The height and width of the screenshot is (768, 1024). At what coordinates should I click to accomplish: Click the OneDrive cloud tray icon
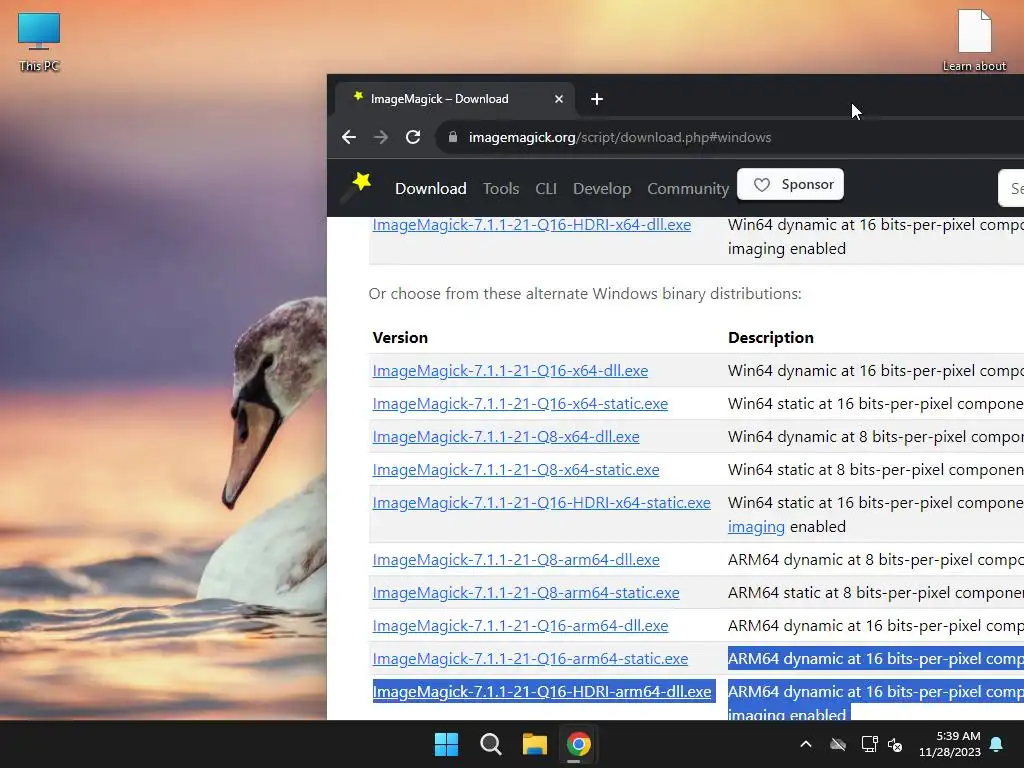pos(838,744)
